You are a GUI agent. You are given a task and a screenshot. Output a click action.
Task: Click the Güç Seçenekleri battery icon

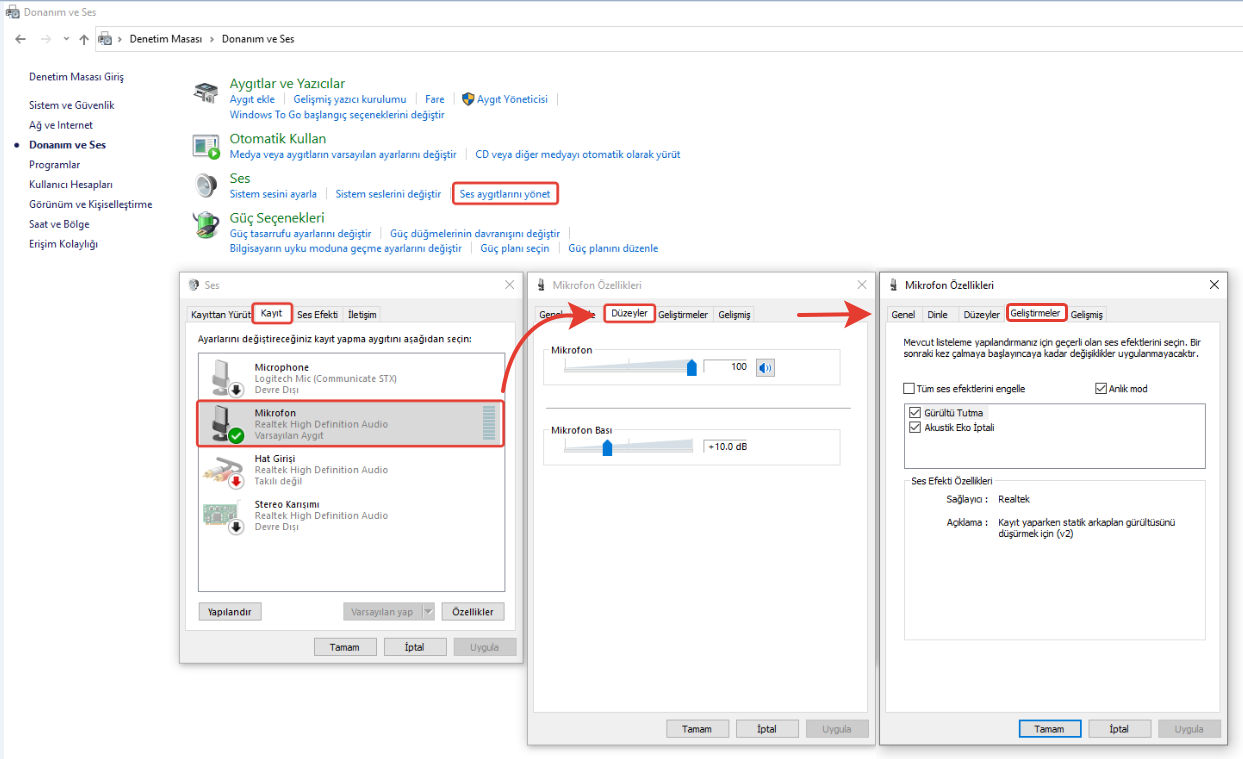point(206,224)
